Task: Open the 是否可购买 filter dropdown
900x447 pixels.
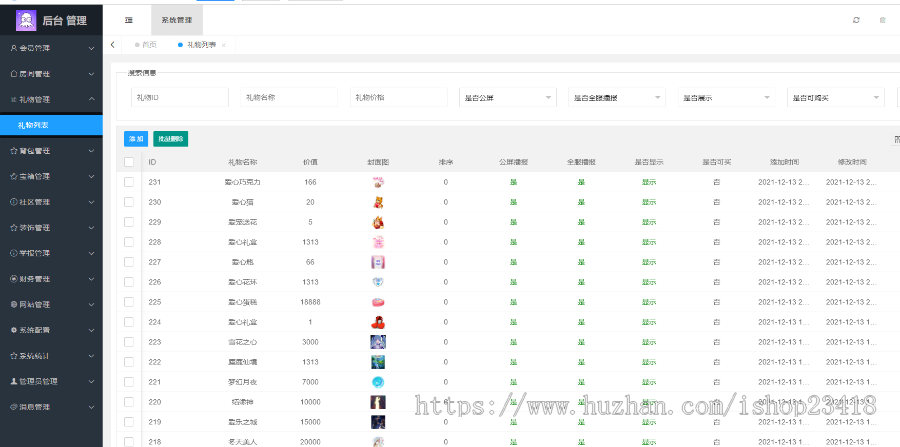Action: [836, 98]
